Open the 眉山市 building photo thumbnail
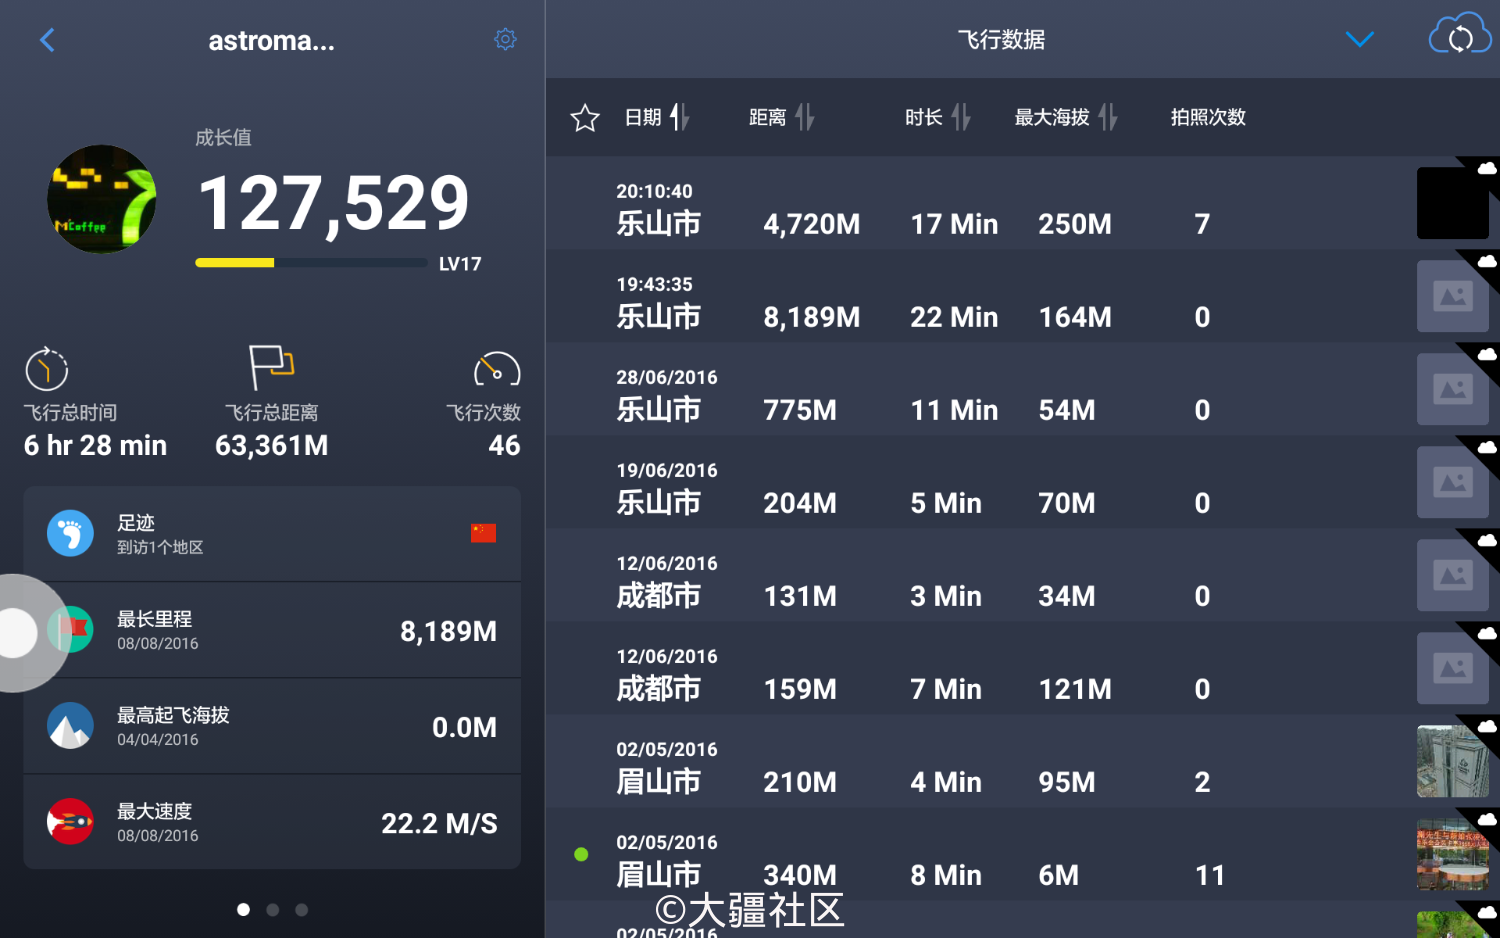The height and width of the screenshot is (938, 1500). pyautogui.click(x=1452, y=761)
